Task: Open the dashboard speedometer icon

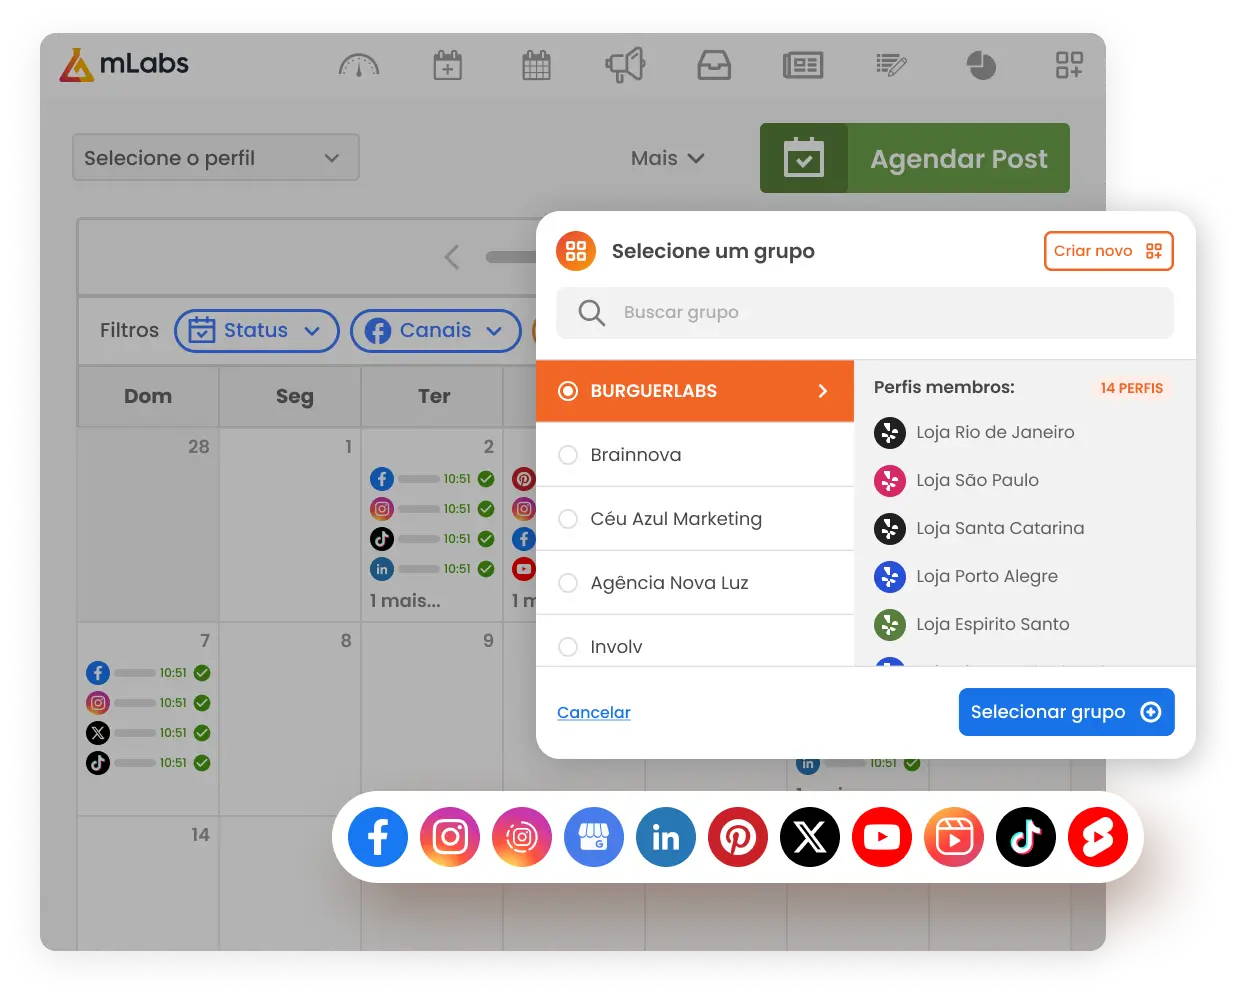Action: [359, 66]
